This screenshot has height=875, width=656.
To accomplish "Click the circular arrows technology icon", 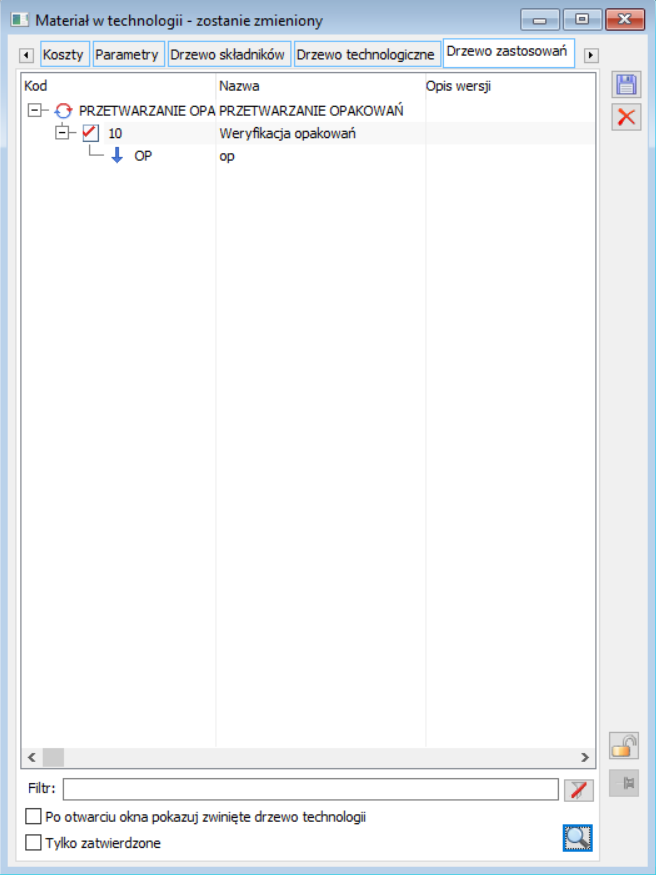I will tap(63, 110).
